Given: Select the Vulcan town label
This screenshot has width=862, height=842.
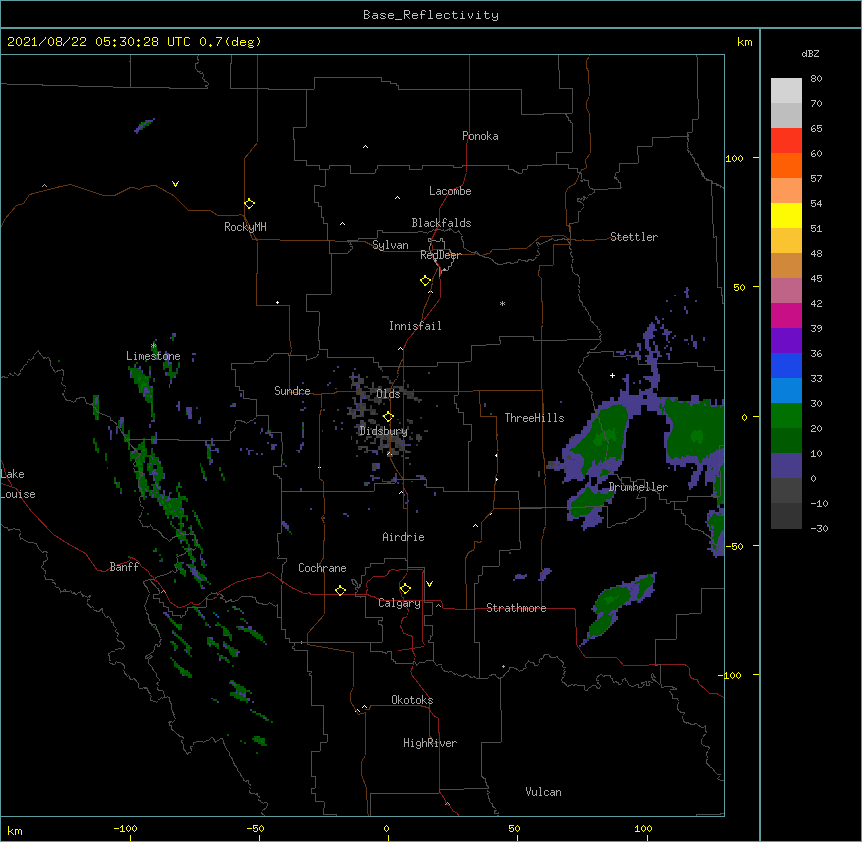Looking at the screenshot, I should [543, 792].
